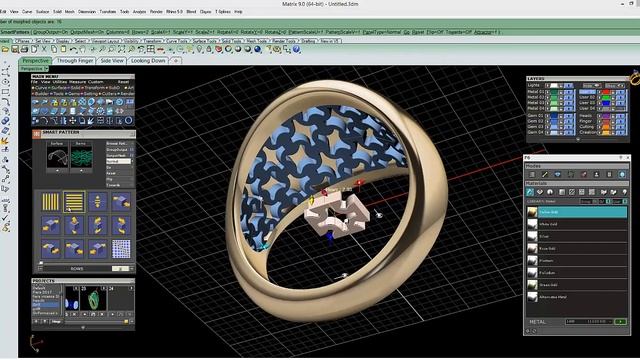640x360 pixels.
Task: Click the green play button beside METAL field
Action: pyautogui.click(x=620, y=322)
